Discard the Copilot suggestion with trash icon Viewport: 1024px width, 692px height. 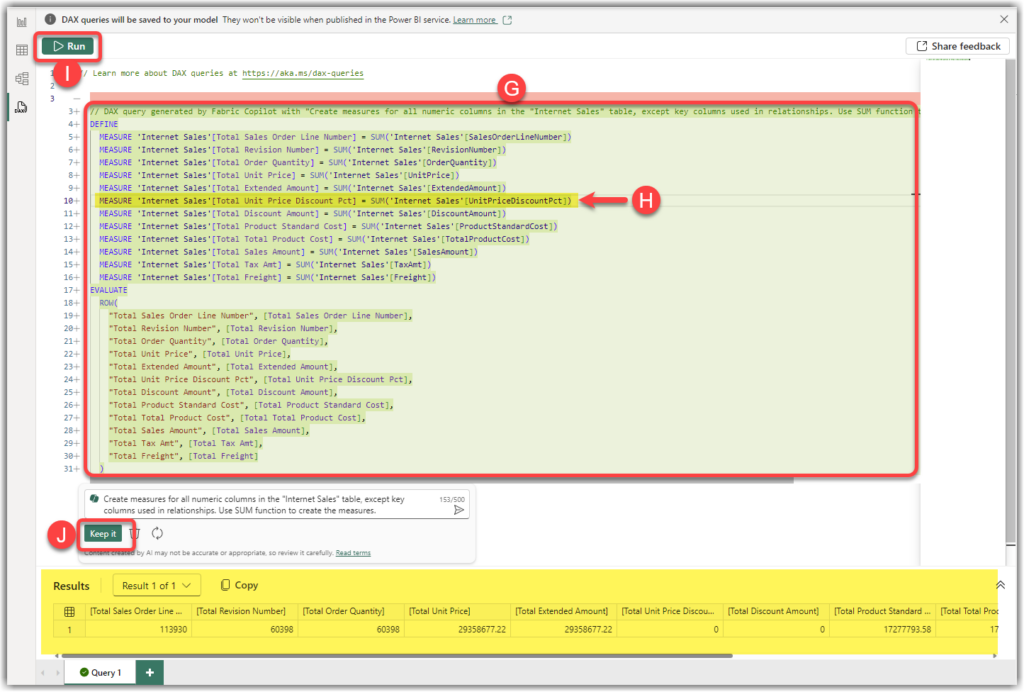135,534
